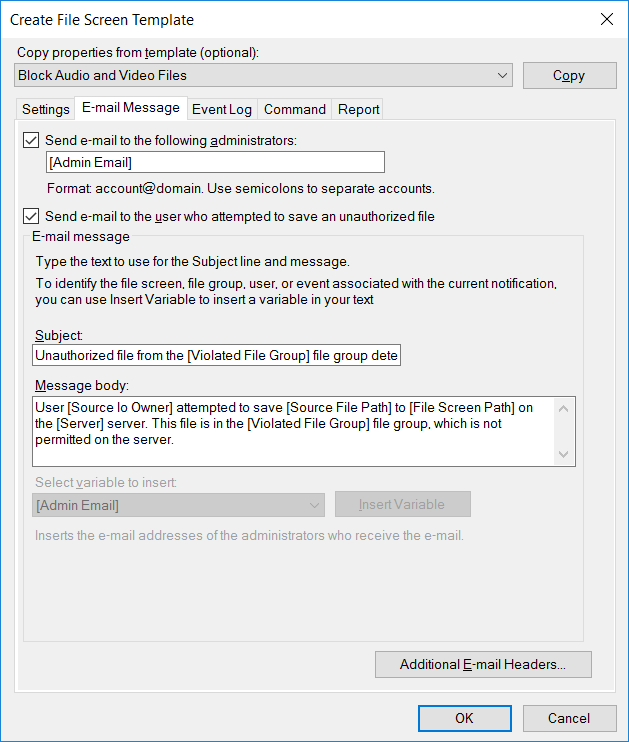Select the E-mail Message tab
629x742 pixels.
point(131,108)
